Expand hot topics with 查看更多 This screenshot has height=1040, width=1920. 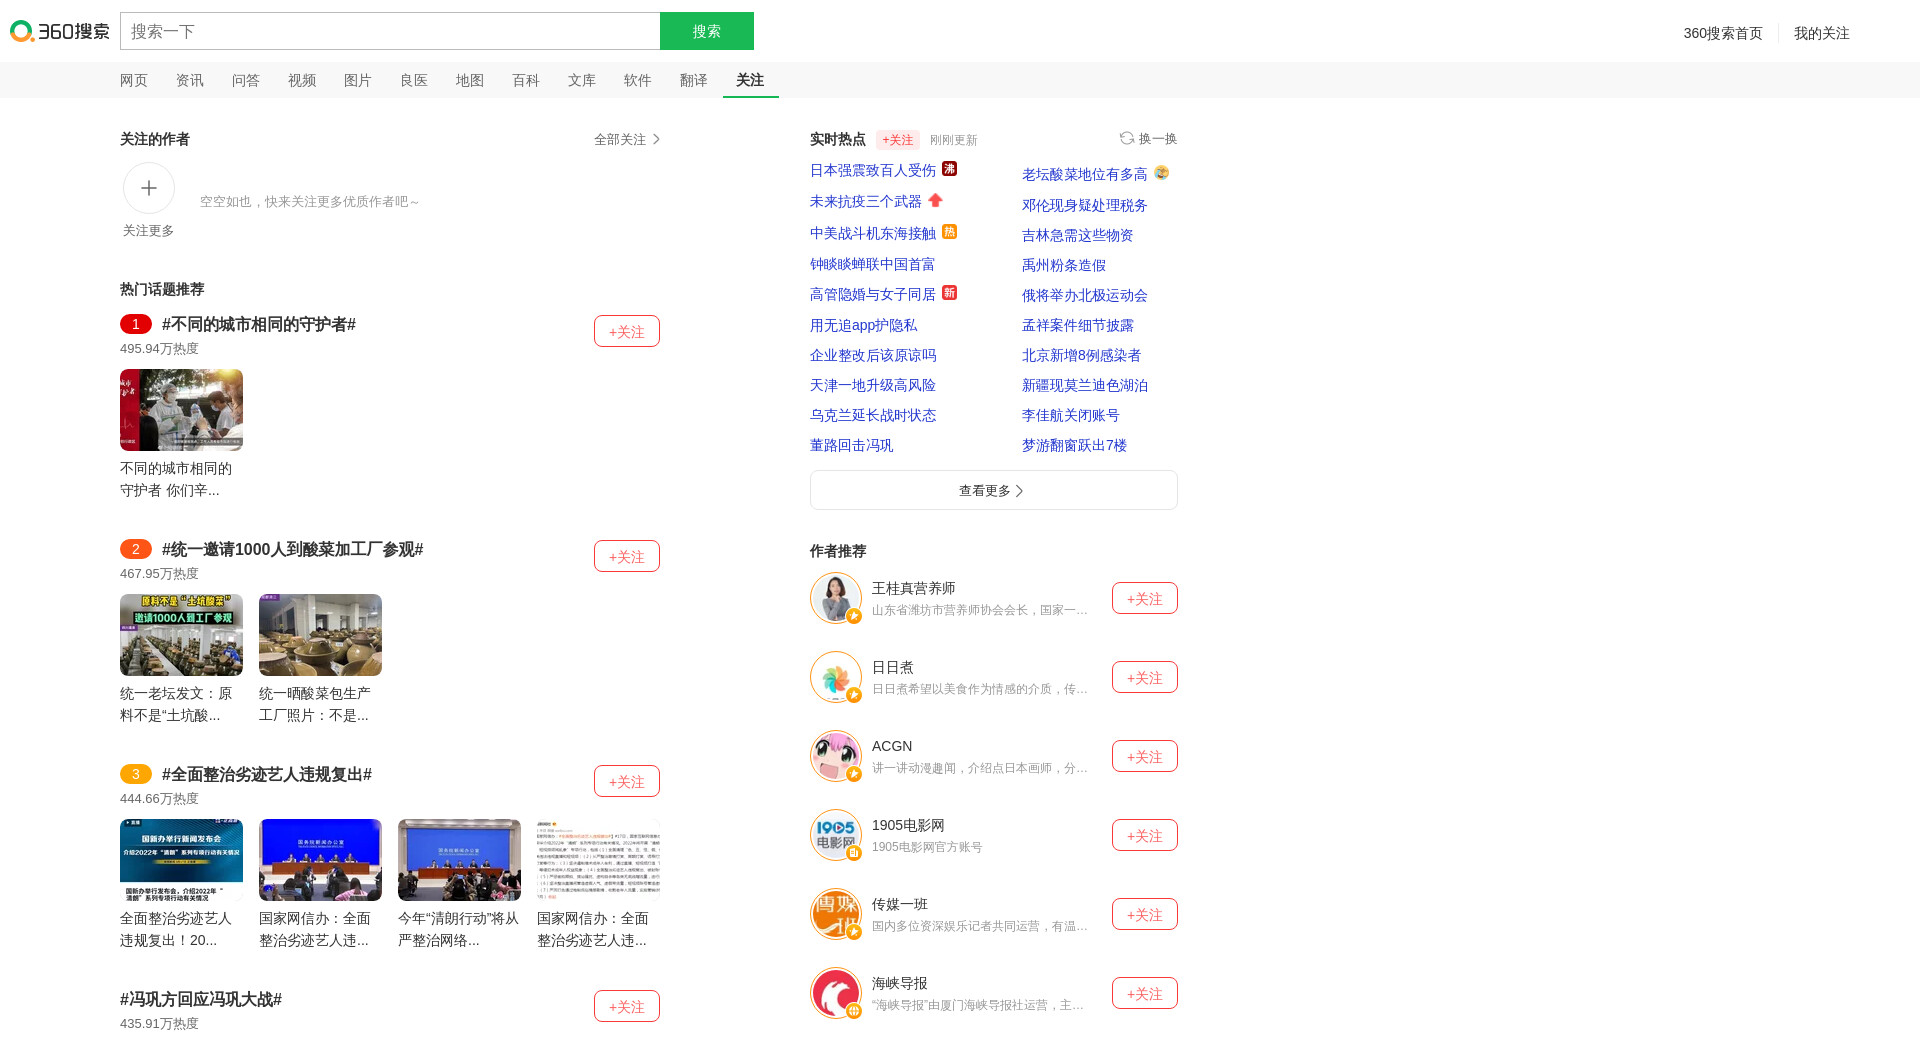(x=993, y=490)
